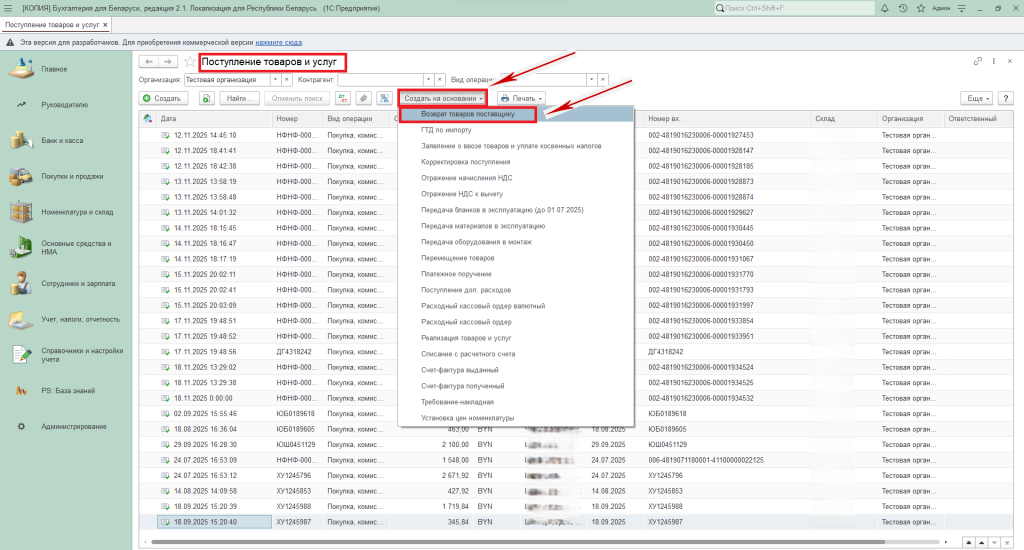Click the Дт/Кт postings icon
Viewport: 1024px width, 550px height.
pos(344,98)
